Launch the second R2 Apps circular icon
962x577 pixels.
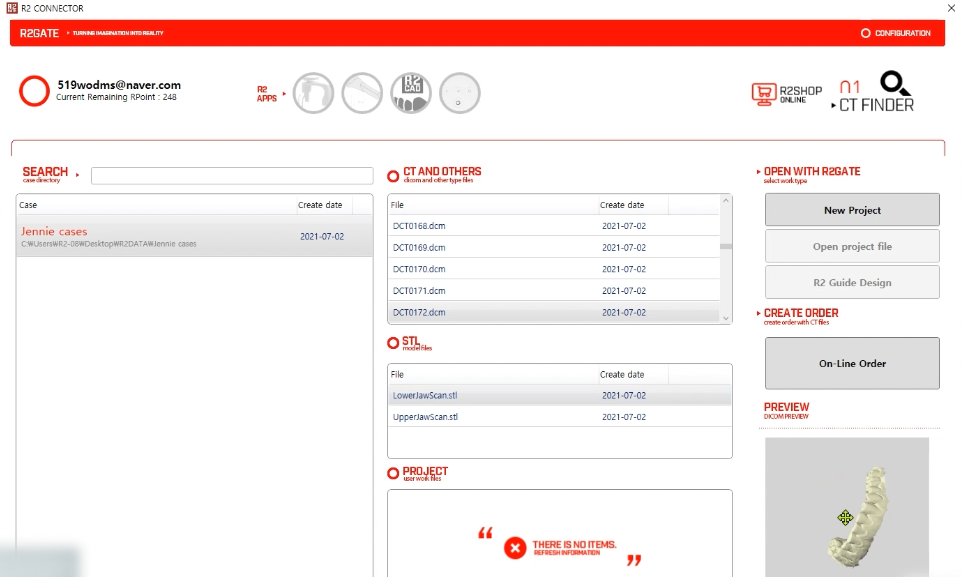click(362, 93)
